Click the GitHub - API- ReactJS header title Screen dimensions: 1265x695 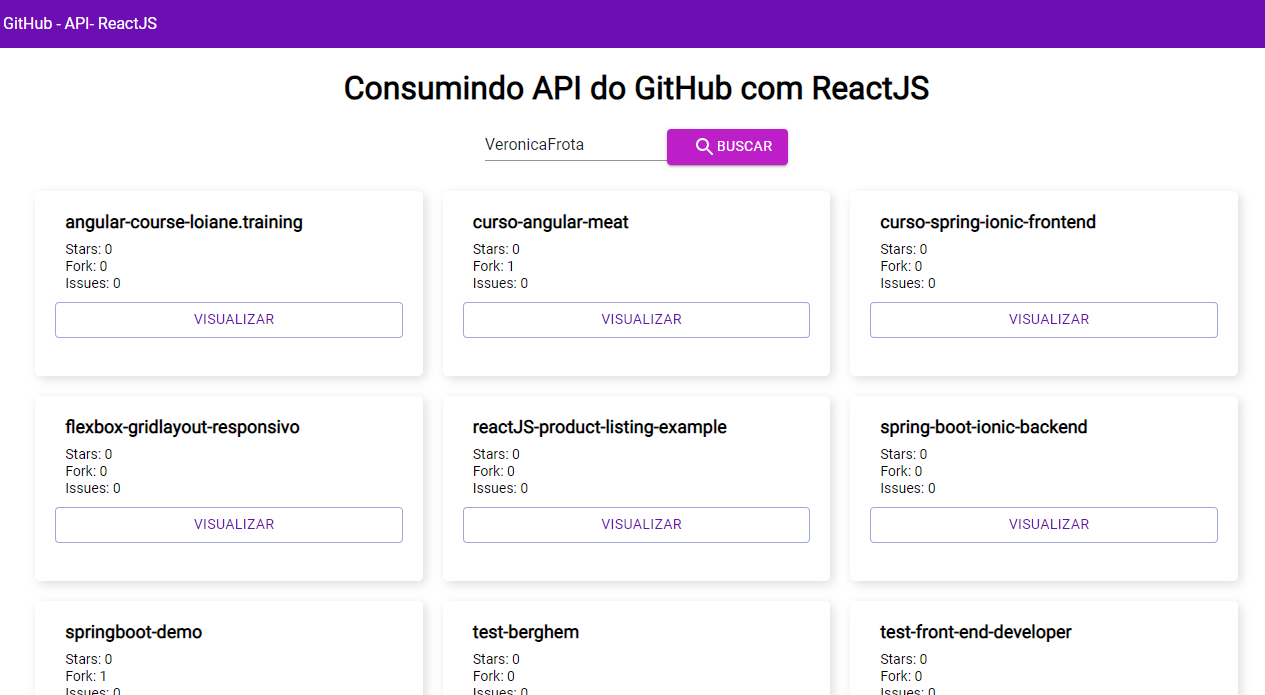click(x=80, y=23)
